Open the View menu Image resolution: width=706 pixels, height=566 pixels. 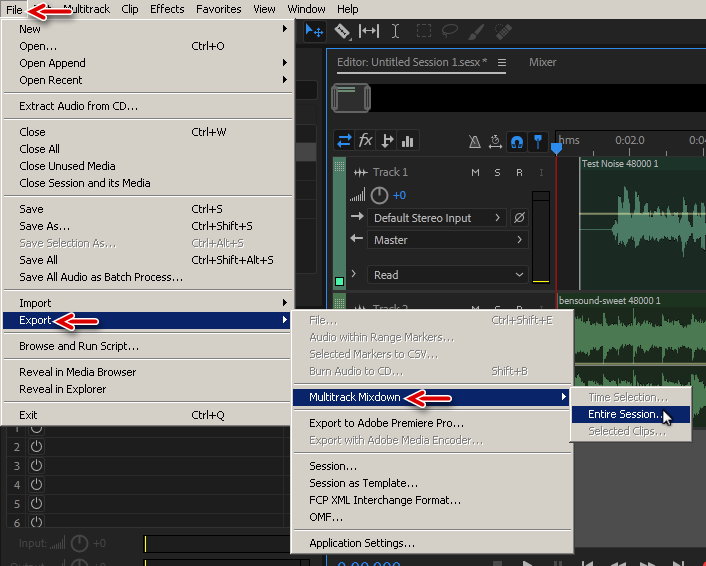pos(264,9)
